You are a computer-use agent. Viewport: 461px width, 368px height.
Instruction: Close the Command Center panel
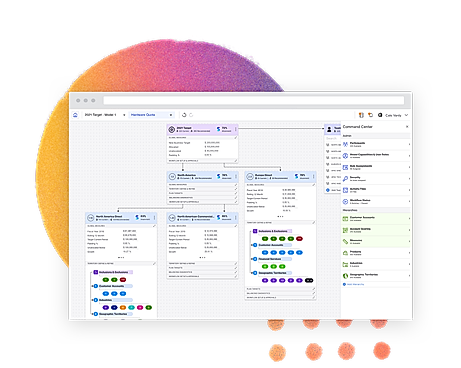point(407,127)
